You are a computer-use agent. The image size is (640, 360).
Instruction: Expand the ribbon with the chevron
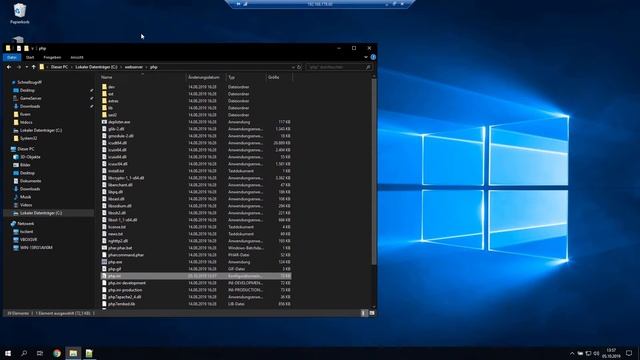pos(366,58)
